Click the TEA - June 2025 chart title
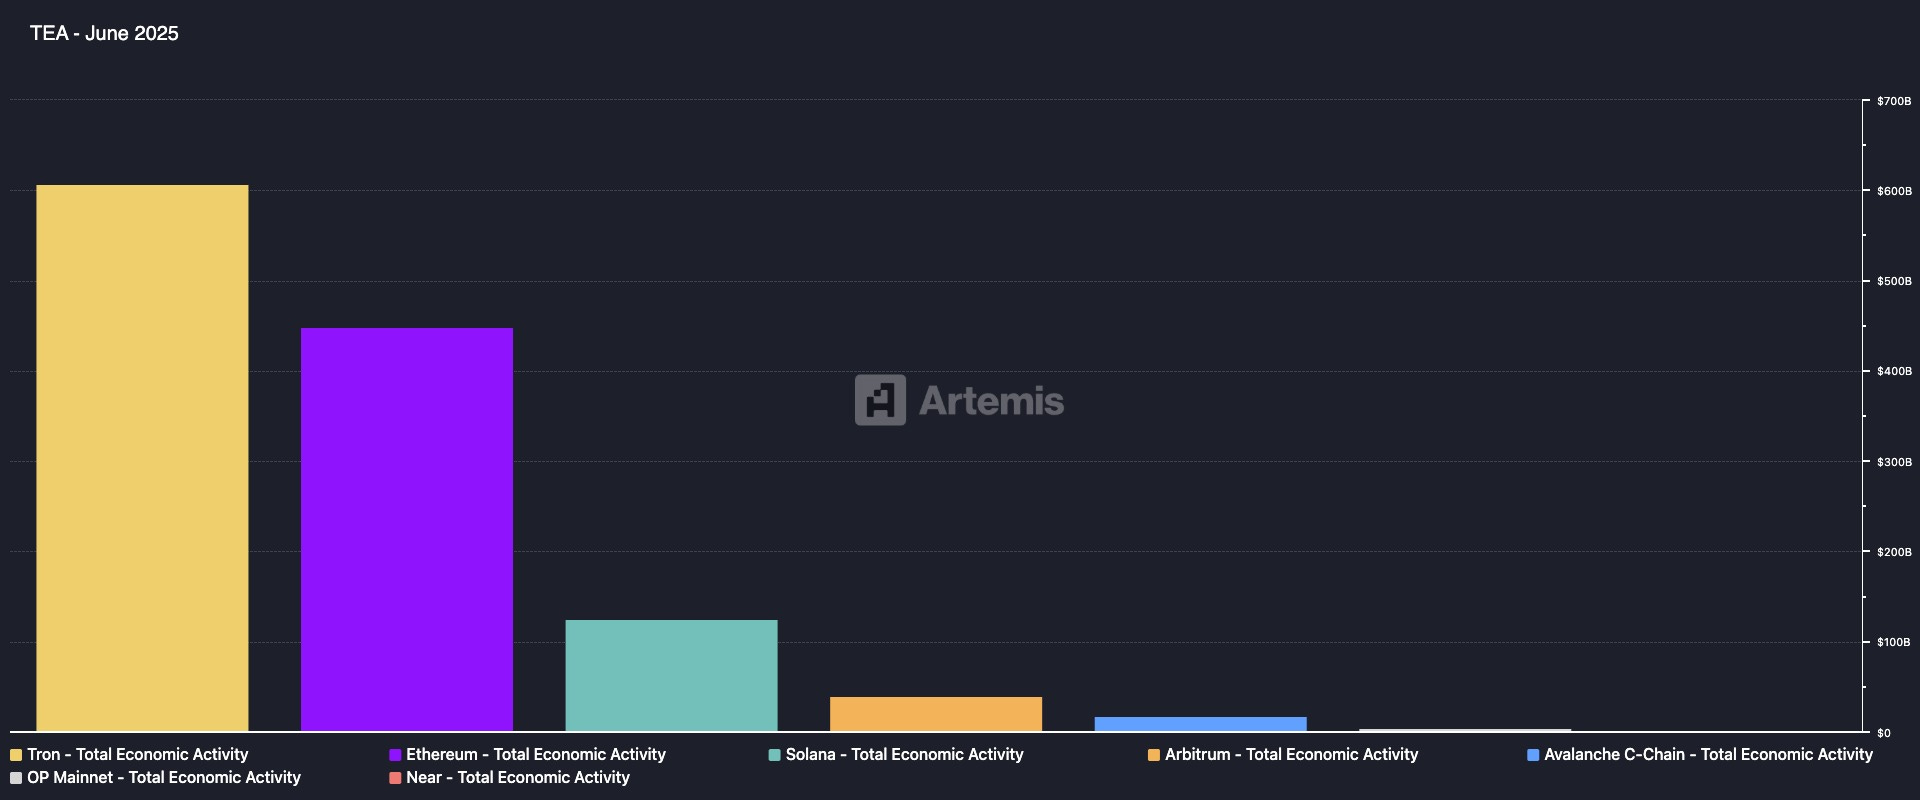The width and height of the screenshot is (1920, 800). (x=104, y=33)
